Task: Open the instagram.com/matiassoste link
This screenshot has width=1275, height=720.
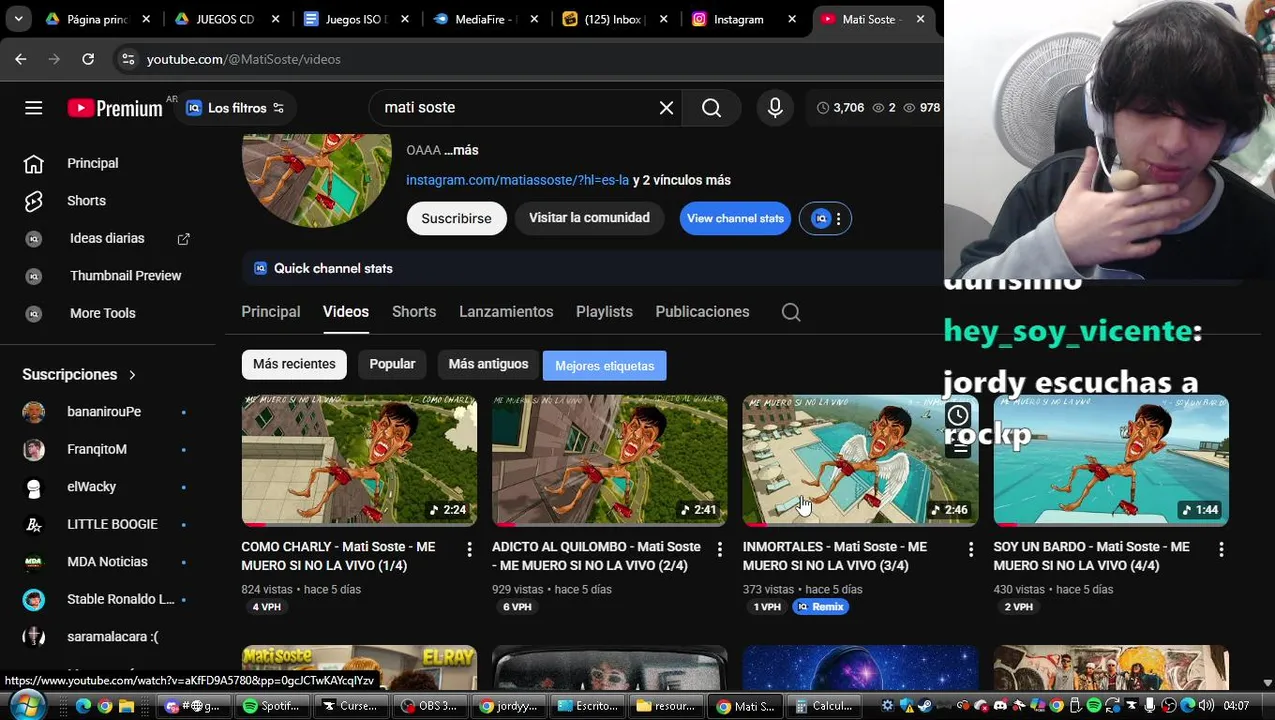Action: pos(517,180)
